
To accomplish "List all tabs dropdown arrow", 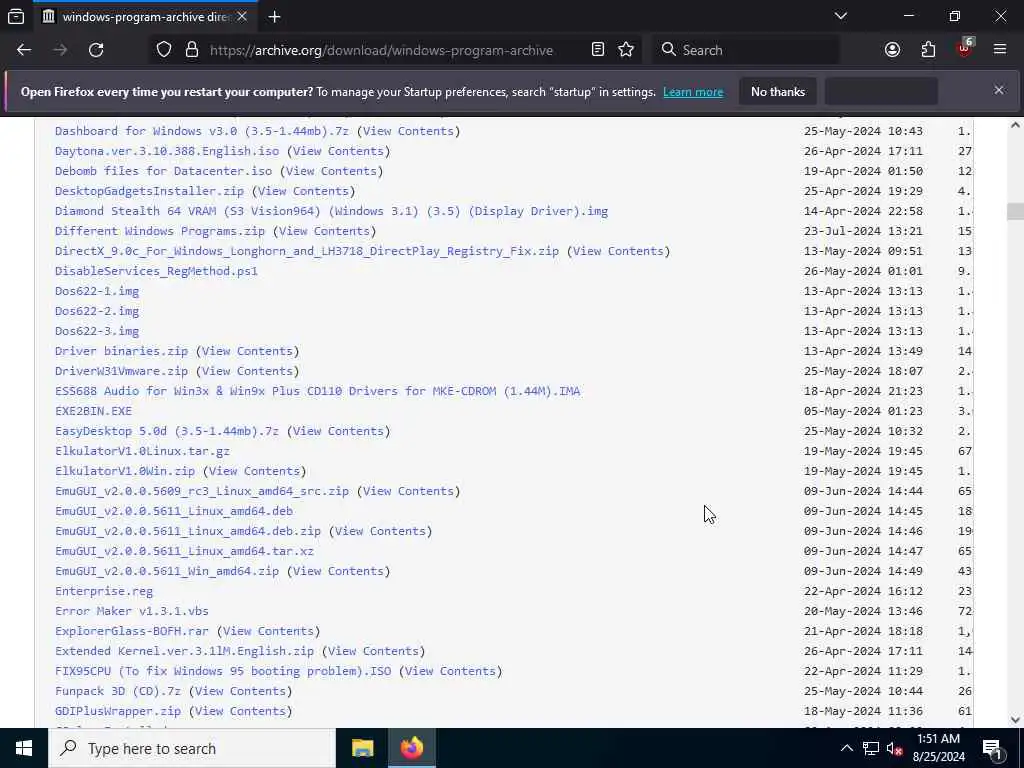I will pos(840,16).
